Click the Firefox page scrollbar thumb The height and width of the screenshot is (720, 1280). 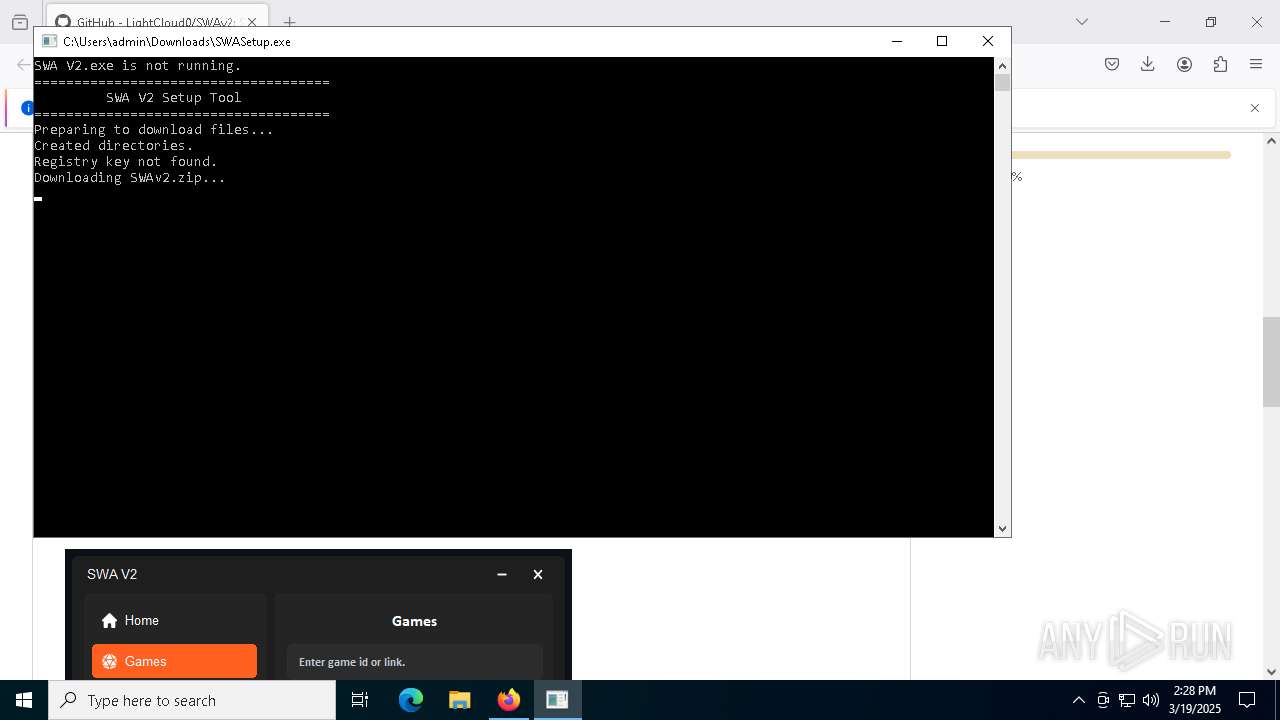click(1271, 362)
